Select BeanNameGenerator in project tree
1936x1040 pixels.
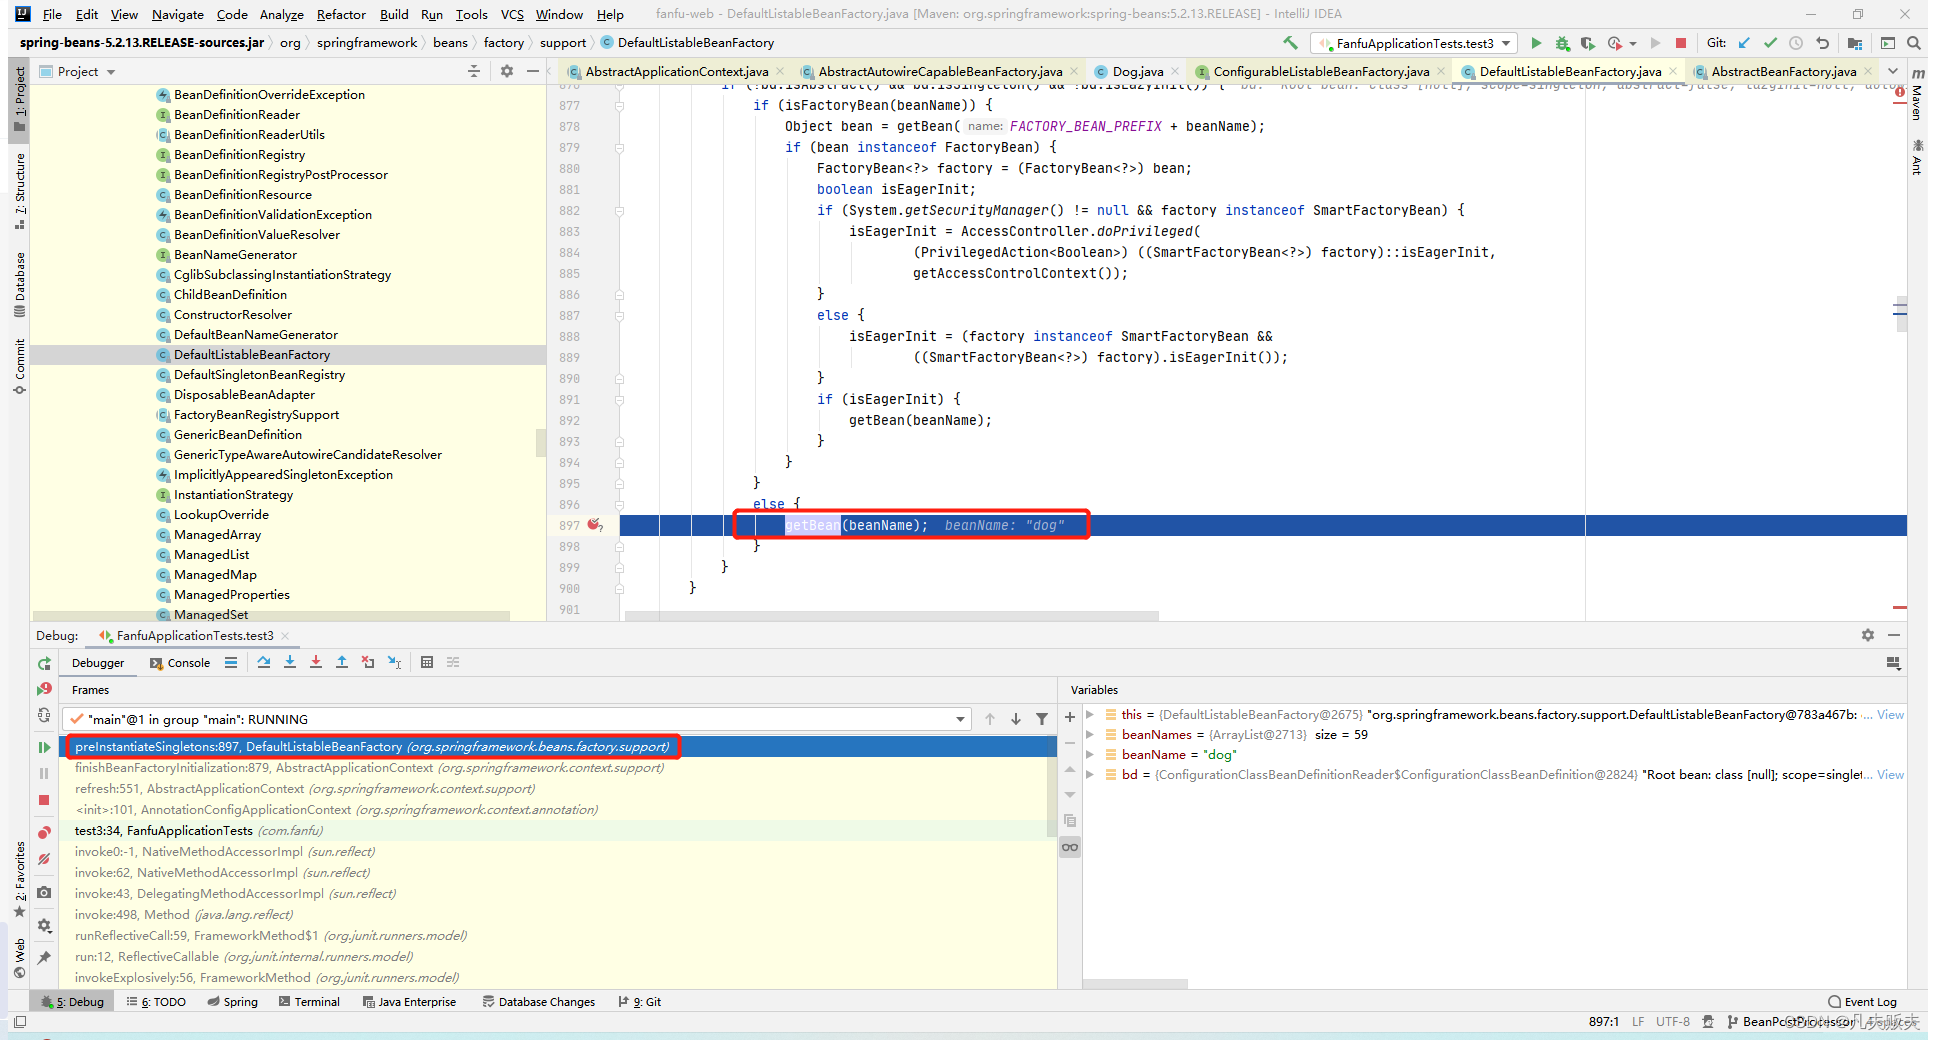235,254
